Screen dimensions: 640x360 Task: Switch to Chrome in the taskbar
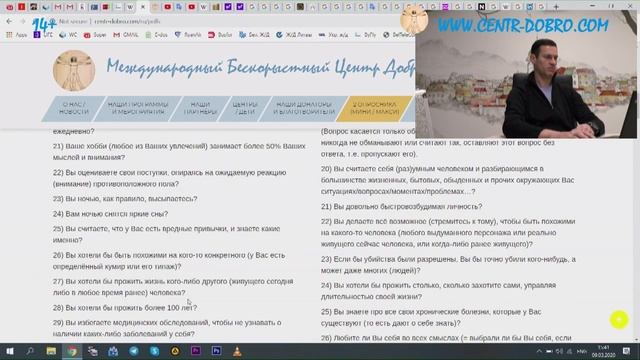click(x=72, y=351)
